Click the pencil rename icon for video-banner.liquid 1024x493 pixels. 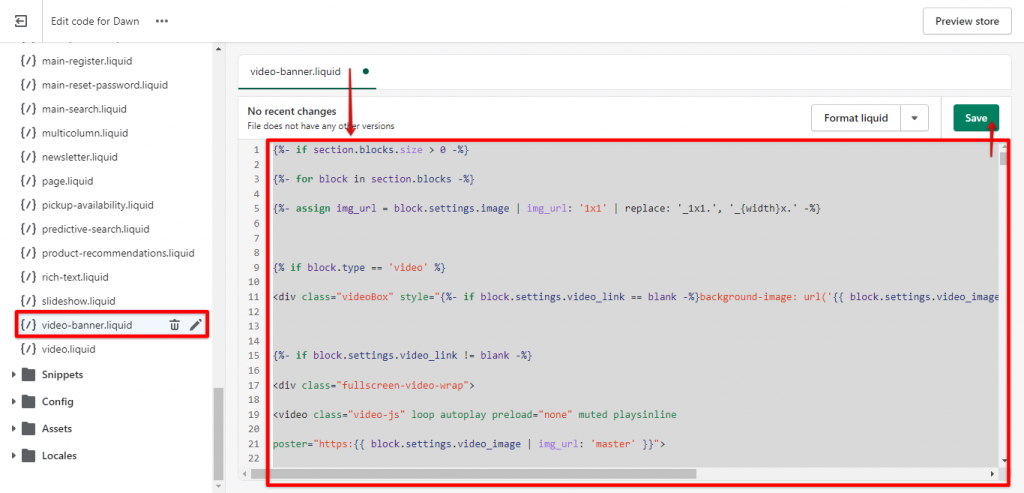[x=196, y=325]
